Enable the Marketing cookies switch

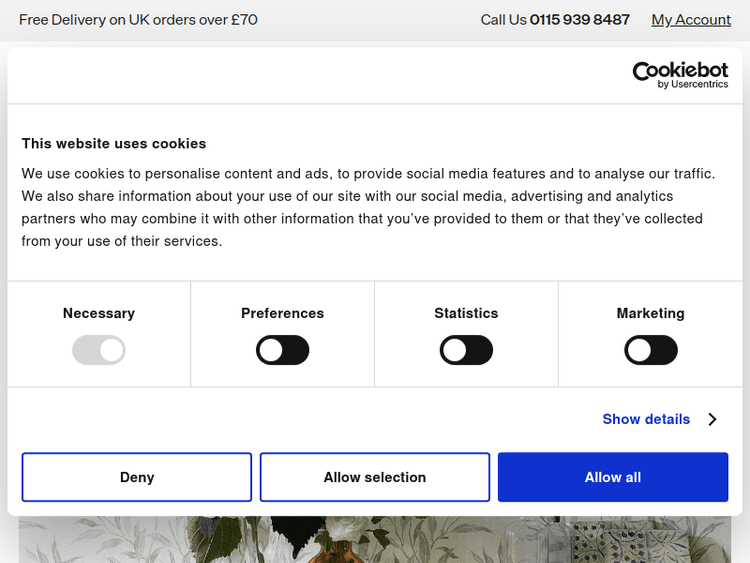651,350
